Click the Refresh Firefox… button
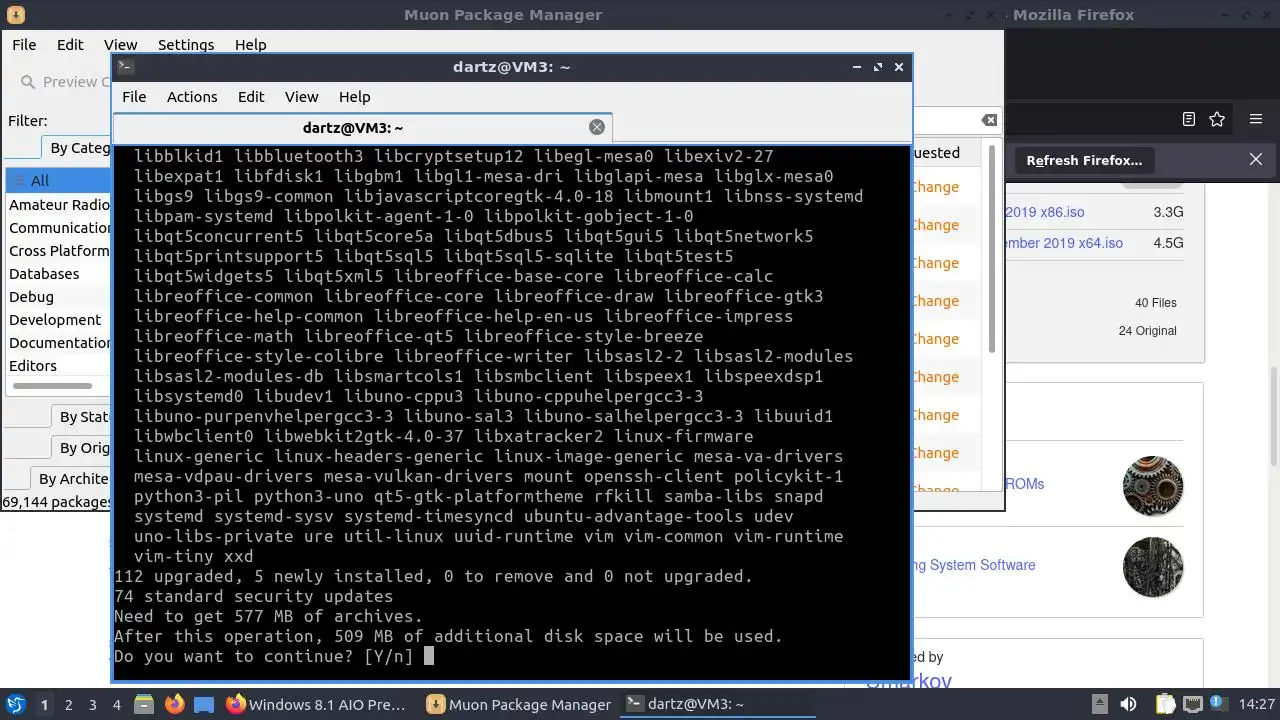The width and height of the screenshot is (1280, 720). pos(1084,160)
